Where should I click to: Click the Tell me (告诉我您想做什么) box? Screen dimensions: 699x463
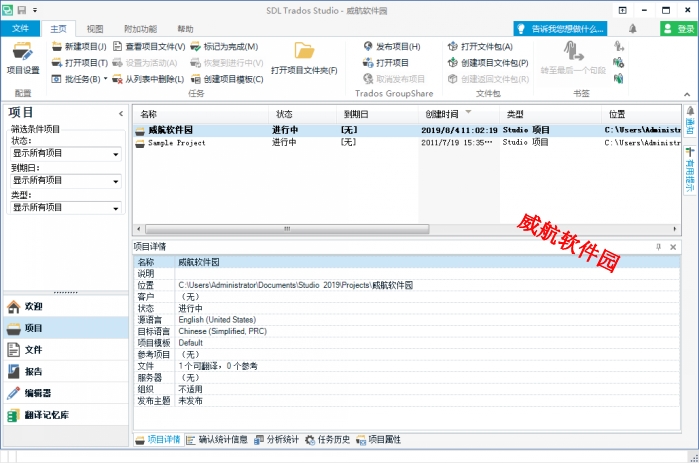coord(560,29)
